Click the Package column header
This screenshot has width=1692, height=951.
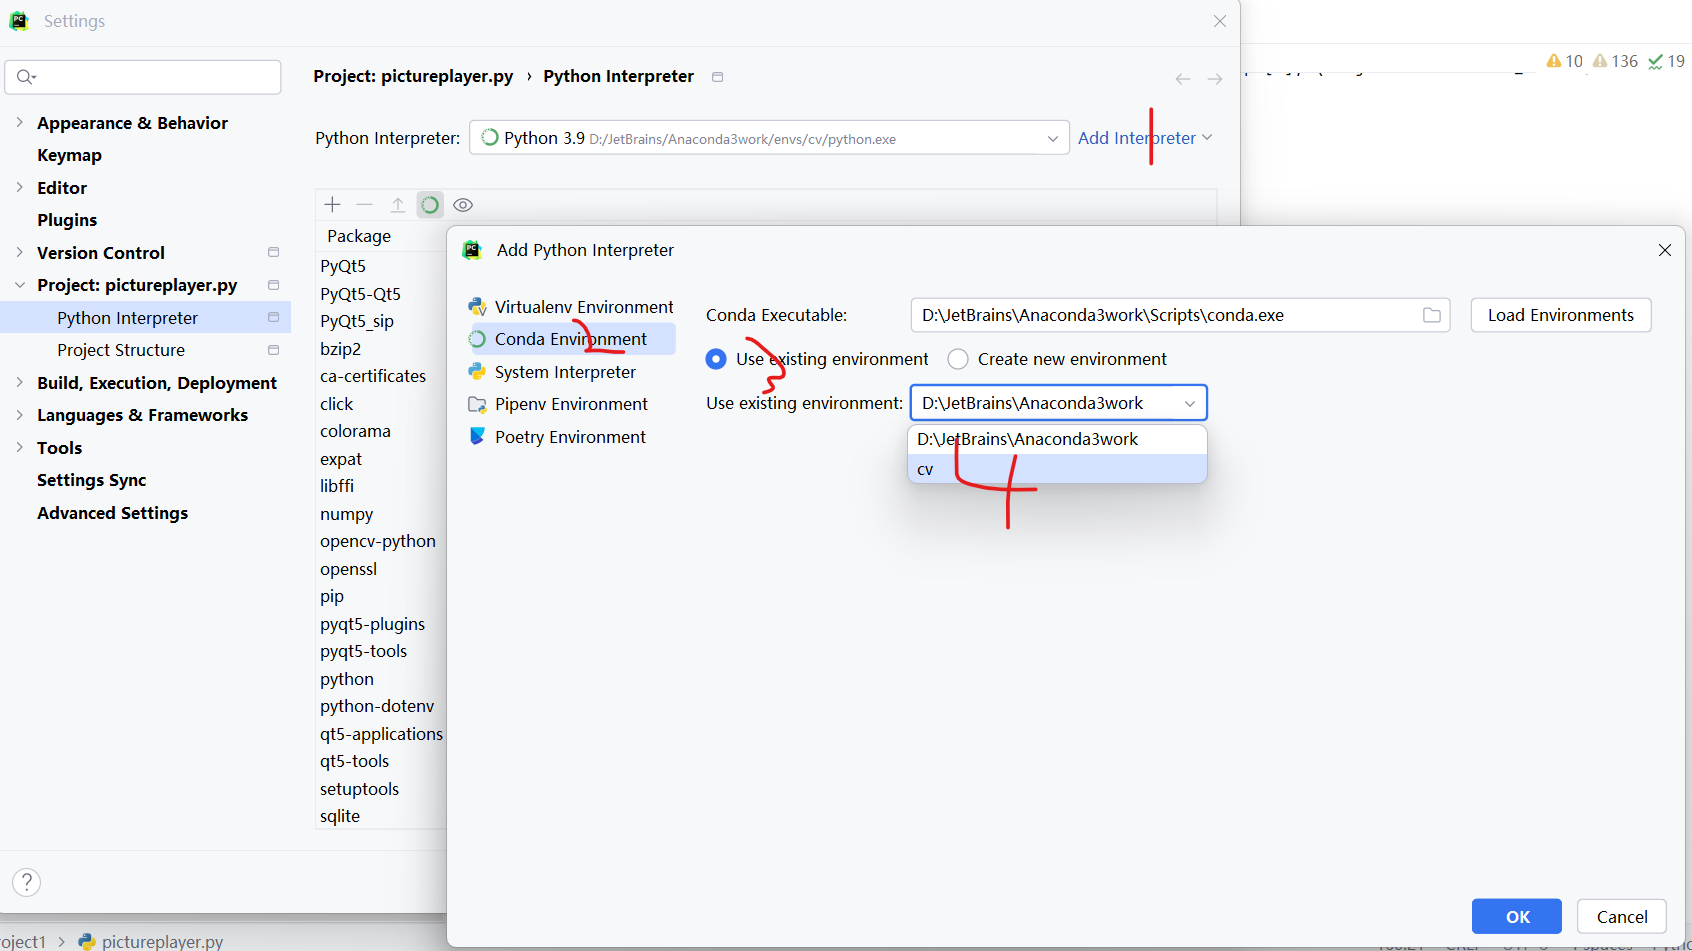359,236
